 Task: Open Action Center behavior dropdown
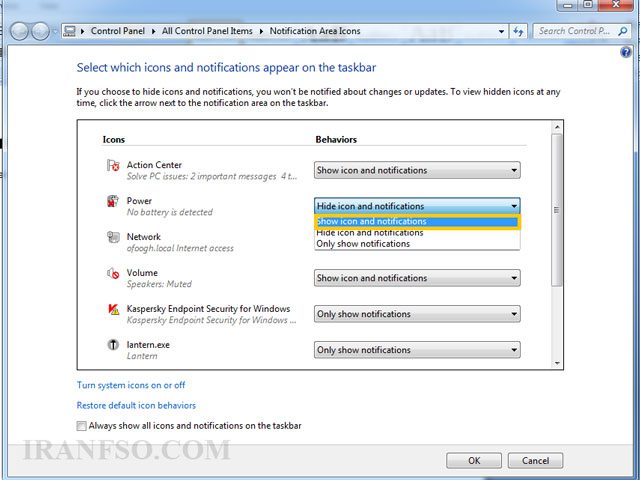pyautogui.click(x=417, y=170)
